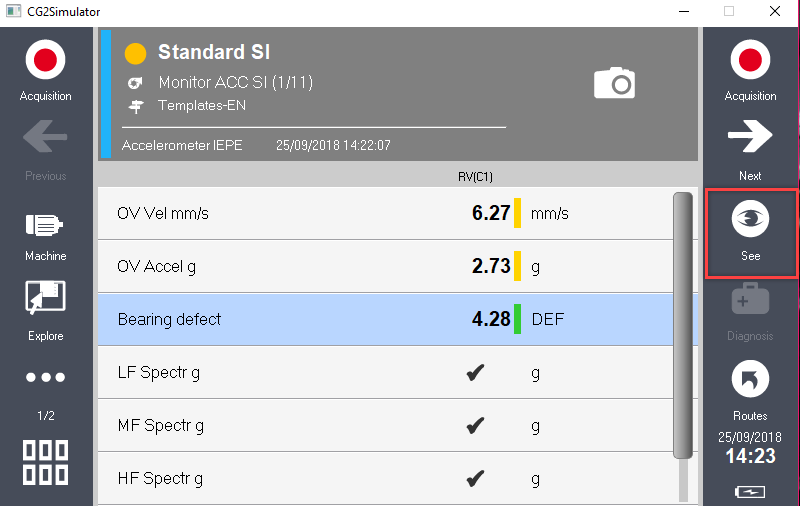
Task: Click the yellow status indicator beside Standard SI
Action: click(x=135, y=54)
